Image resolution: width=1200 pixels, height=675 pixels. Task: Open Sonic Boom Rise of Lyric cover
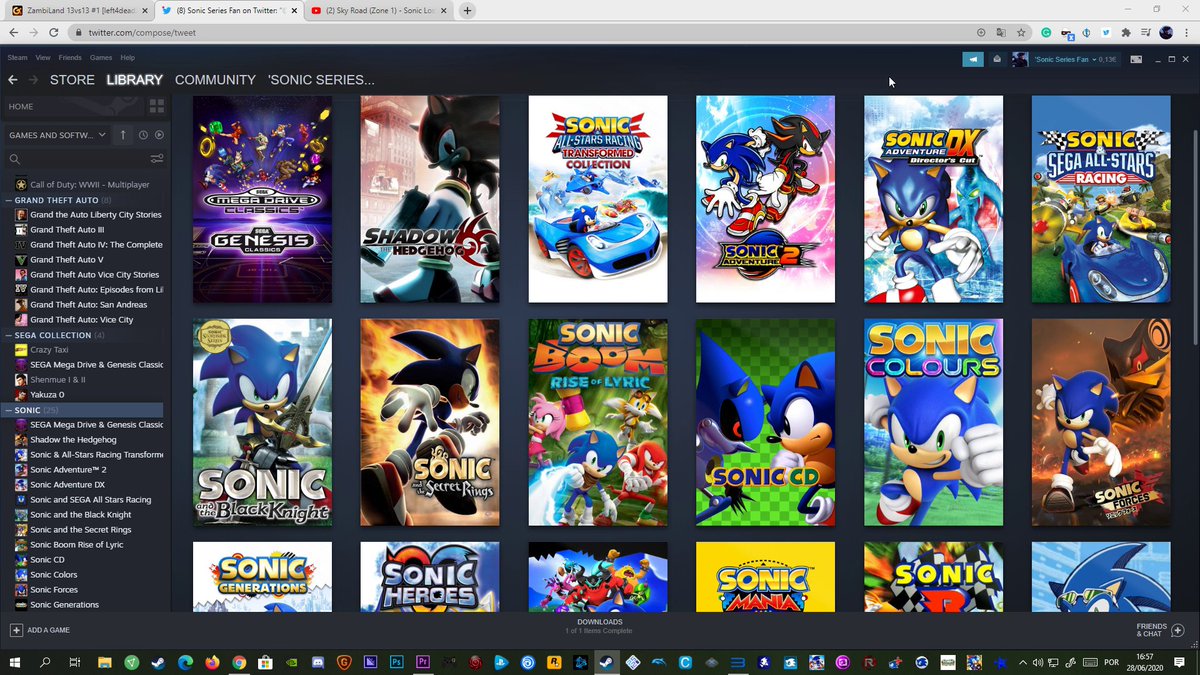point(598,422)
